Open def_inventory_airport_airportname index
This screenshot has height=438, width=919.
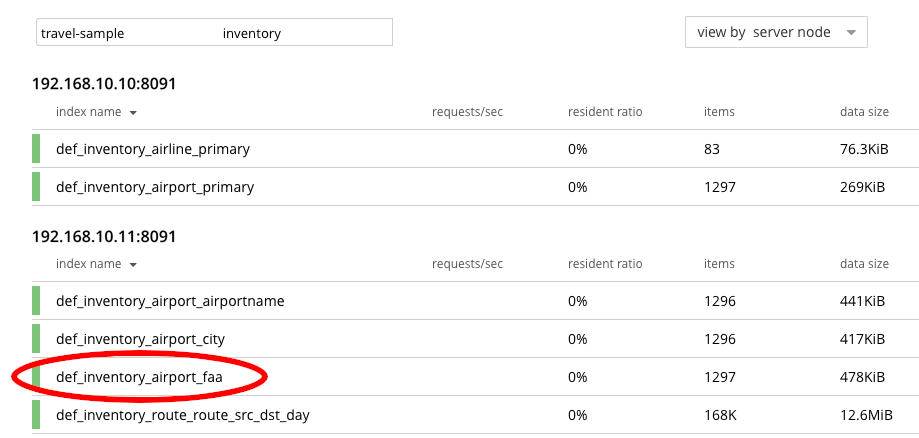170,301
